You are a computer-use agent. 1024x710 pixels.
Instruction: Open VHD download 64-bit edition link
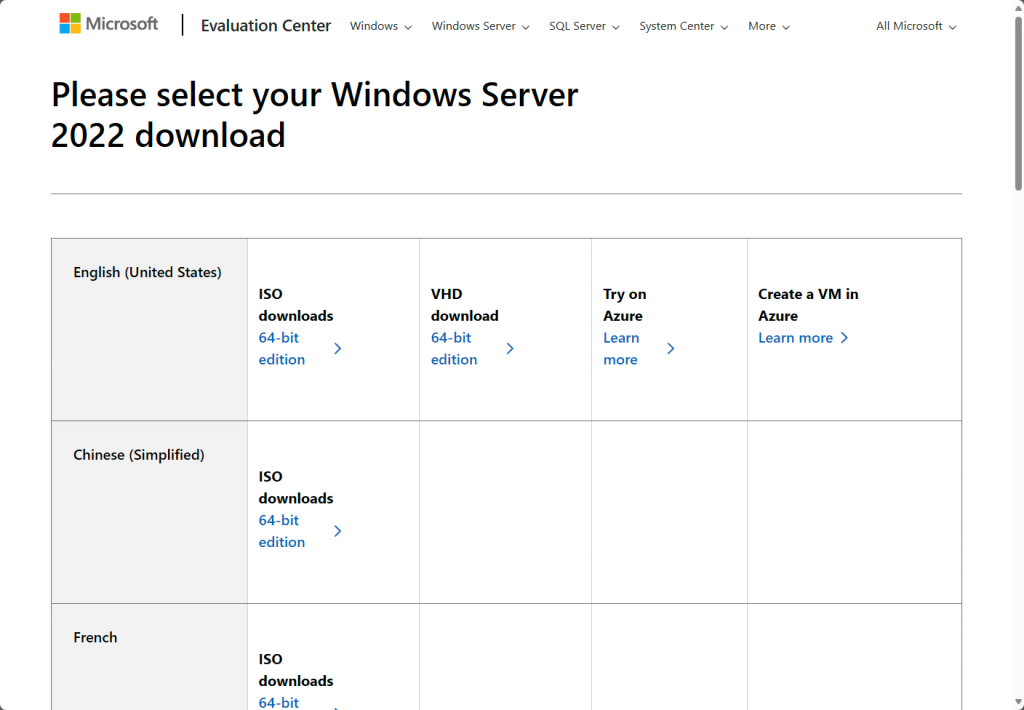[x=454, y=349]
